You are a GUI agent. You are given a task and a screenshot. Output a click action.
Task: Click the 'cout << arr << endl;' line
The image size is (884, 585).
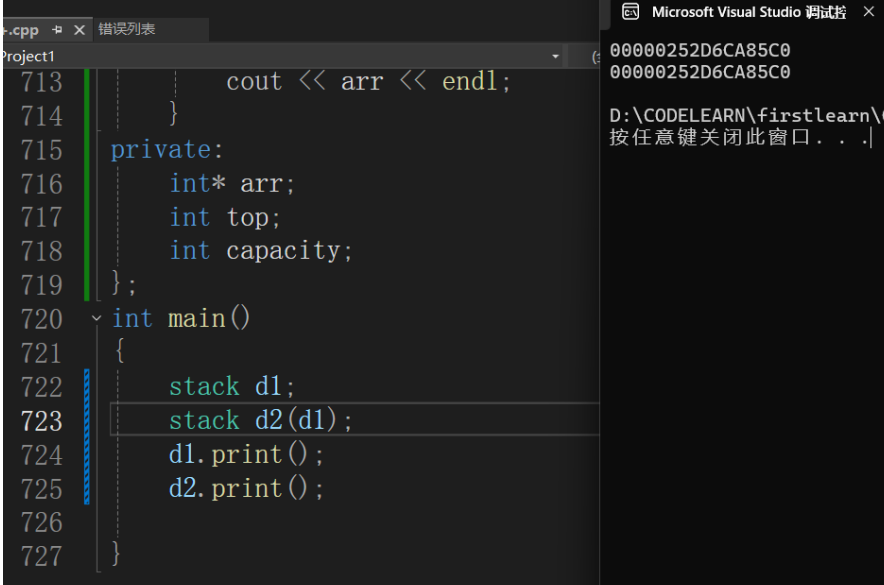point(369,81)
